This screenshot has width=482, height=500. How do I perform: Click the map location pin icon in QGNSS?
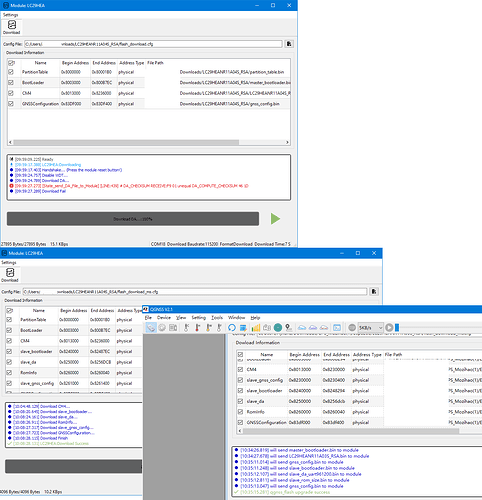289,328
